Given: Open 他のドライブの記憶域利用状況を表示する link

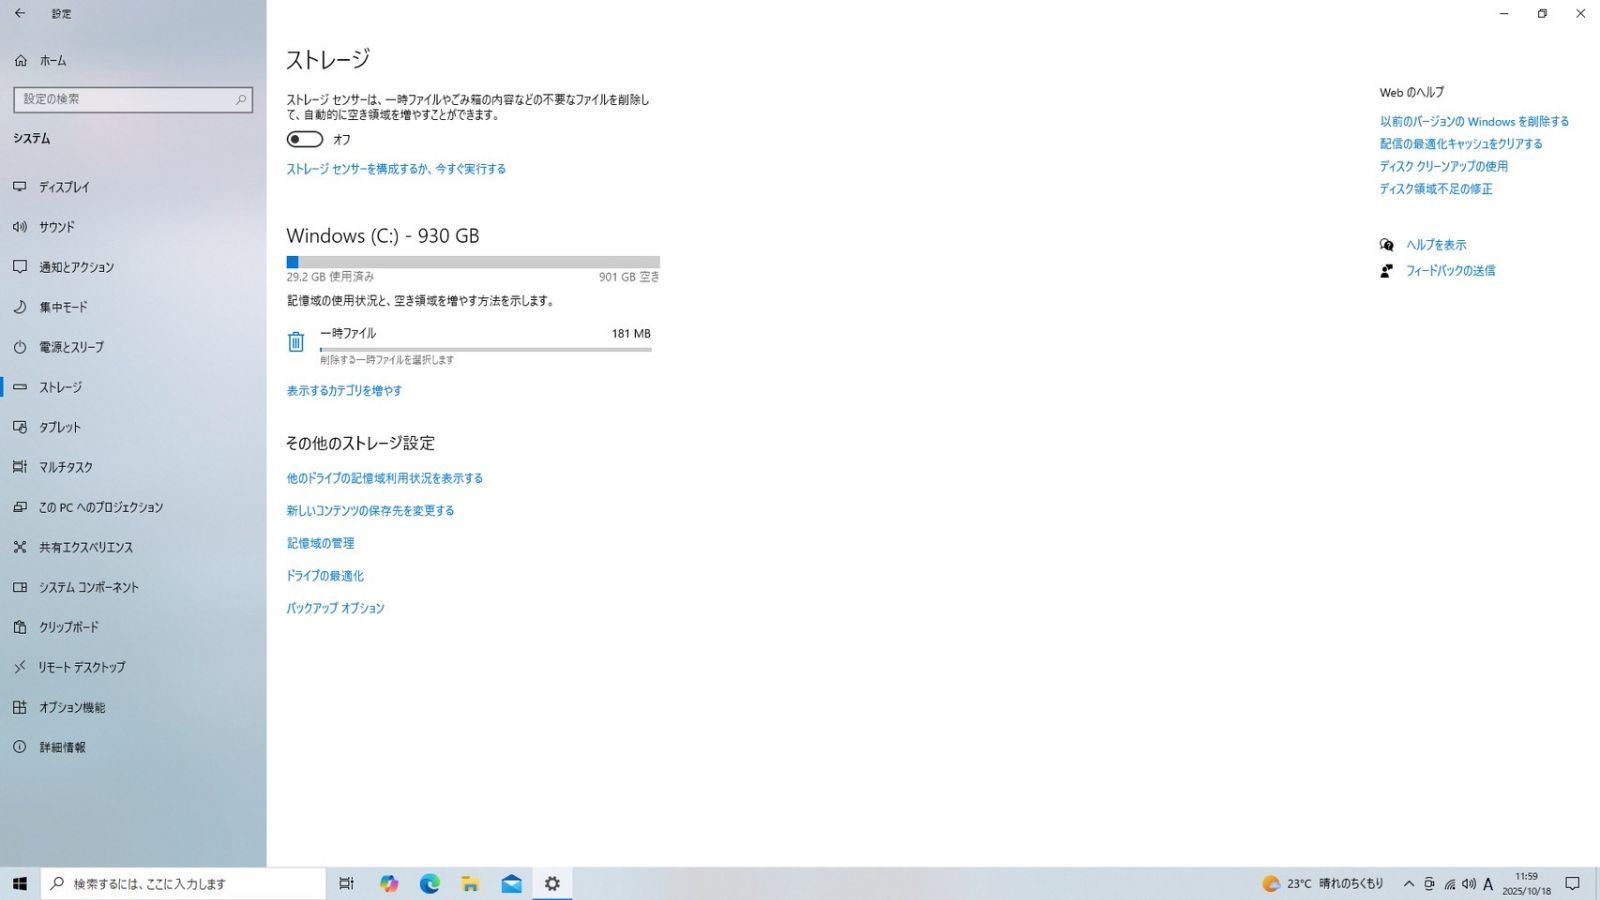Looking at the screenshot, I should 385,479.
